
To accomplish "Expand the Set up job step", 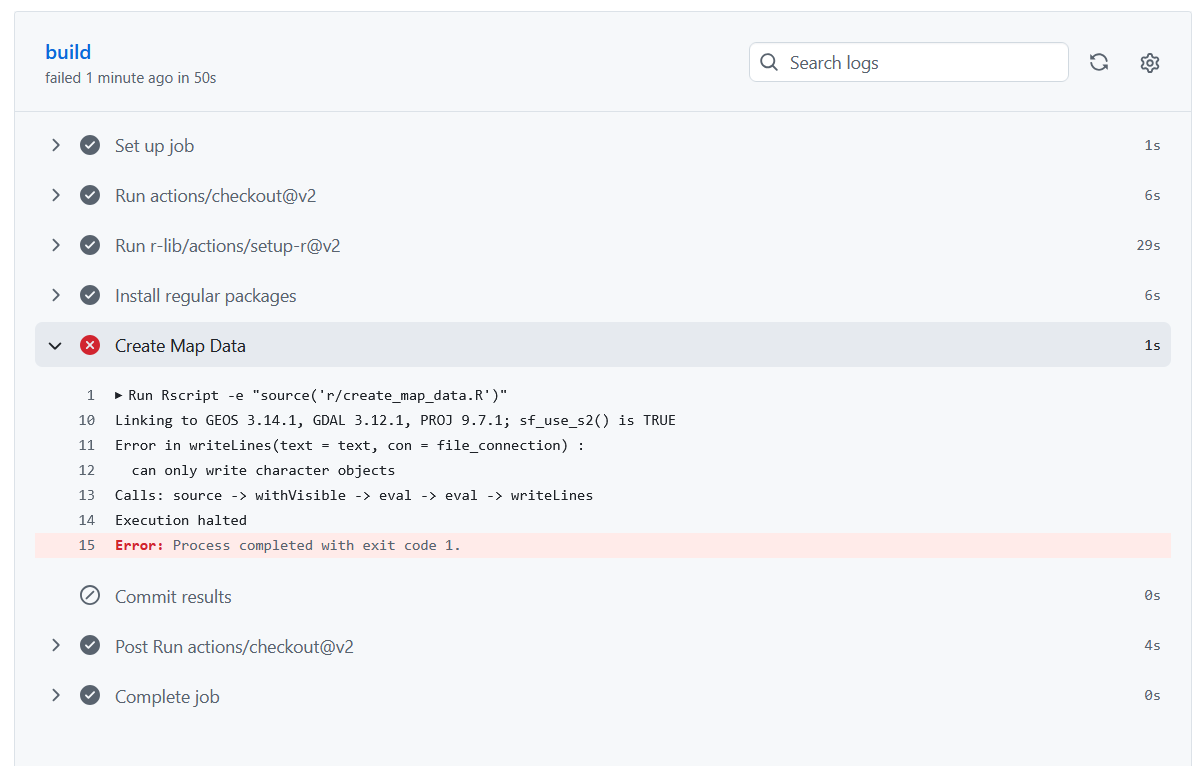I will [56, 146].
